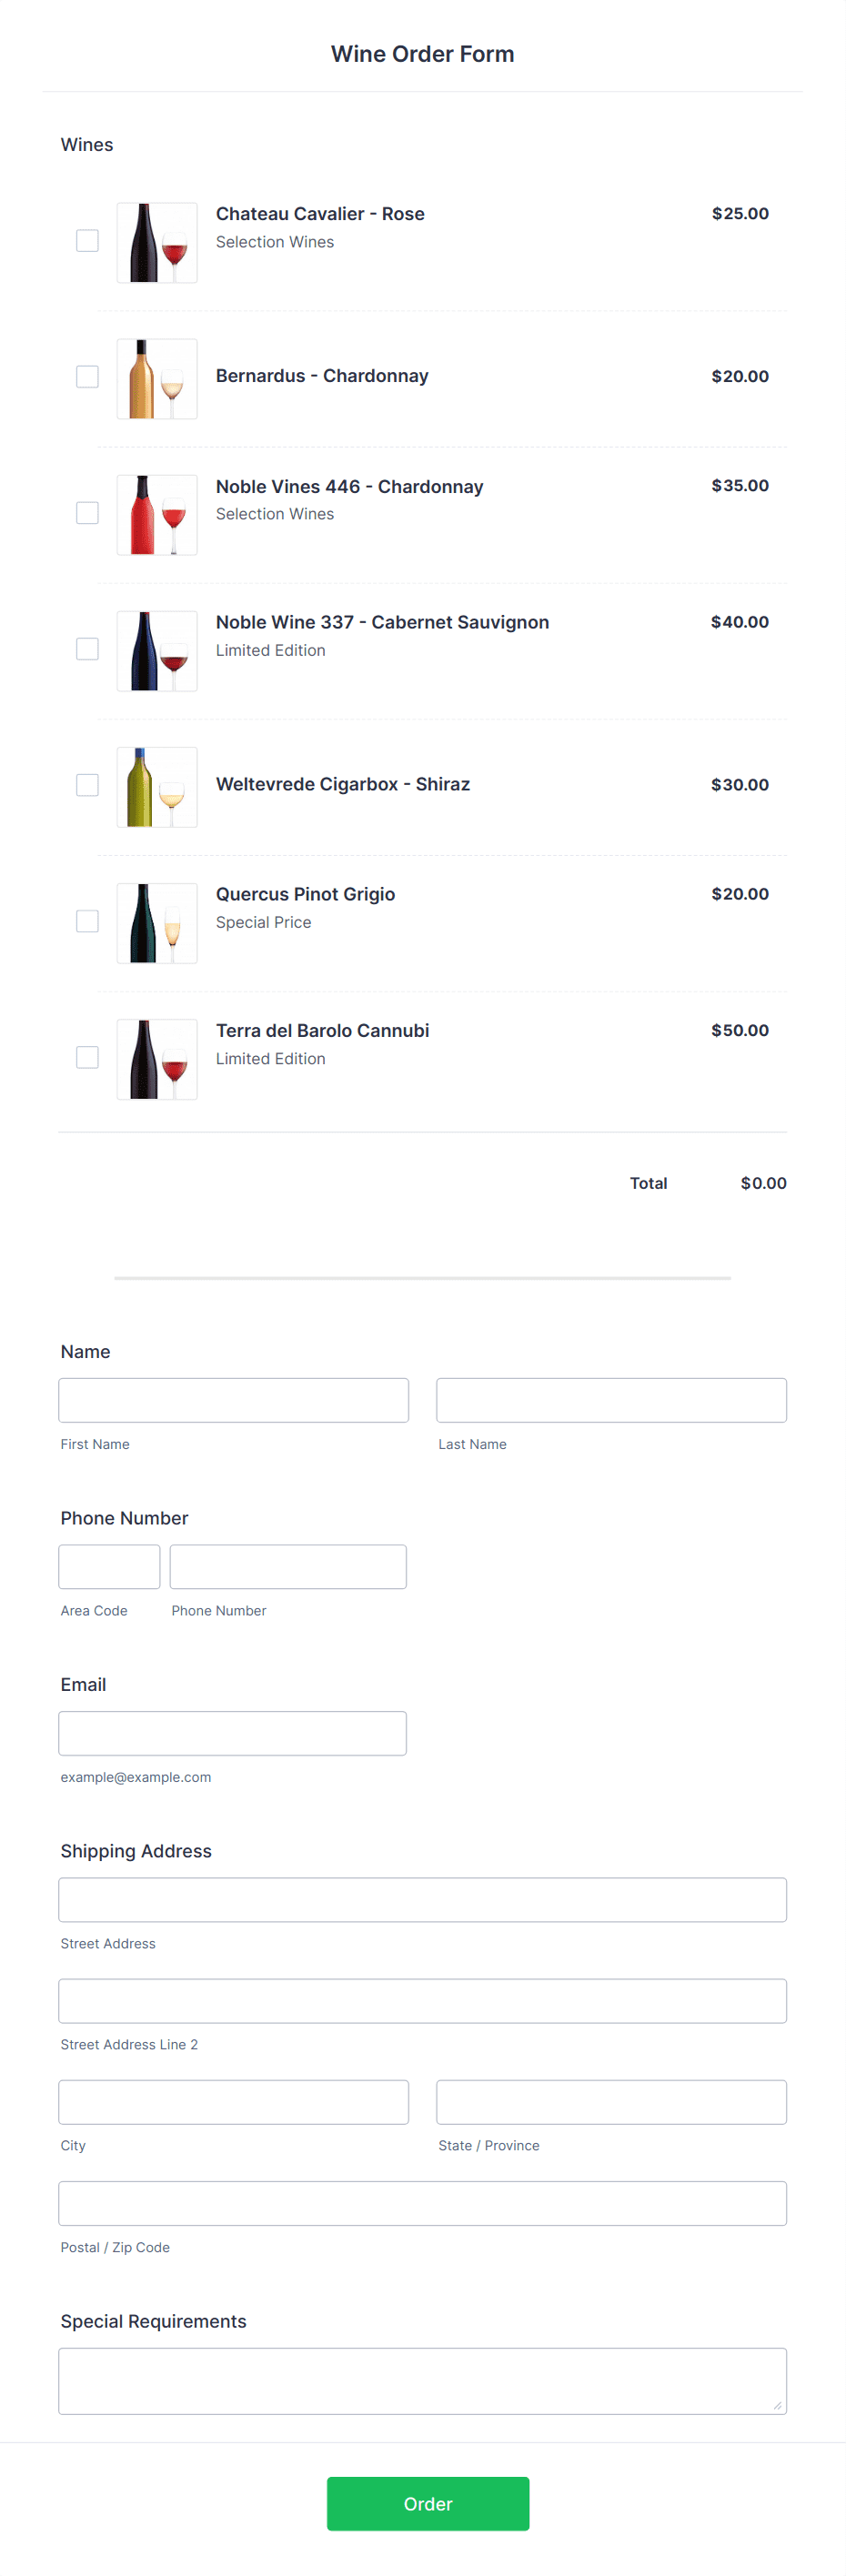
Task: Click the First Name input field
Action: coord(233,1400)
